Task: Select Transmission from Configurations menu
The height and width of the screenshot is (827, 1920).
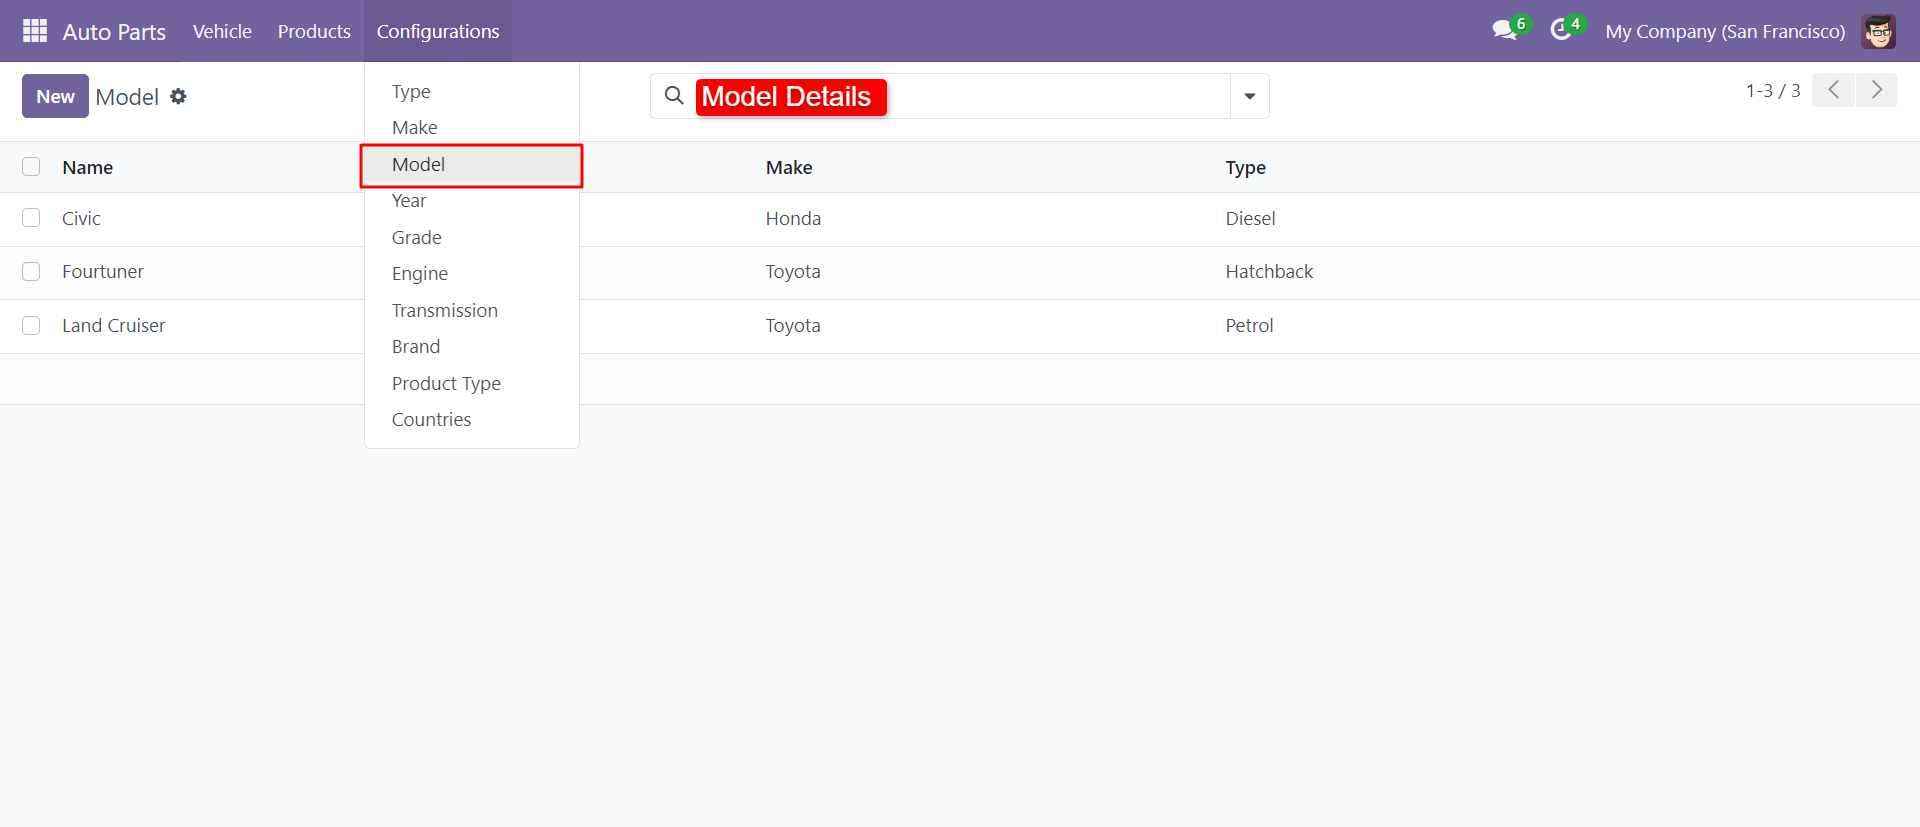Action: pos(444,310)
